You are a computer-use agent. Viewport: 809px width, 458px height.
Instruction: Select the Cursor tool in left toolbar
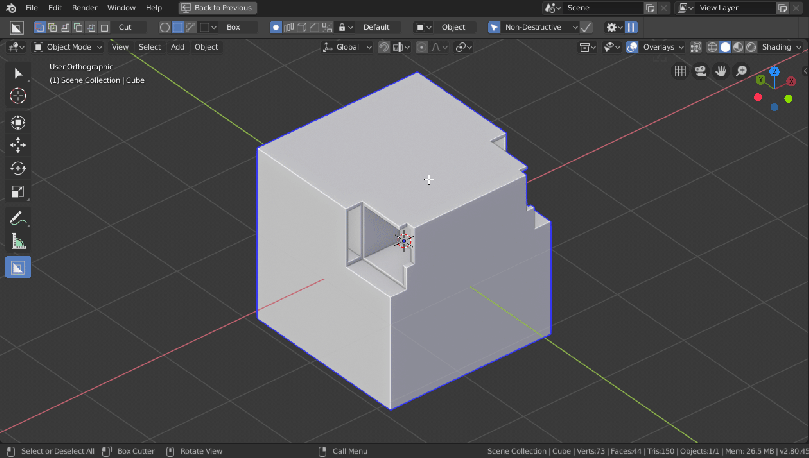(18, 96)
